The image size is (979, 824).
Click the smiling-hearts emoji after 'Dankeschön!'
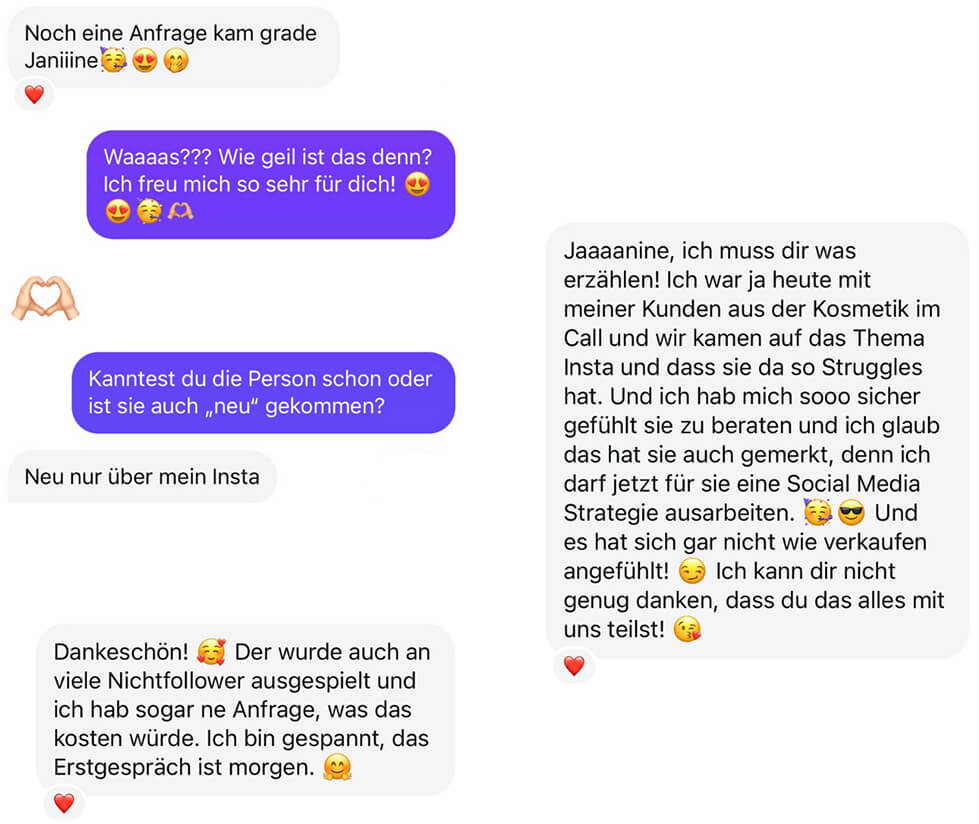coord(211,652)
